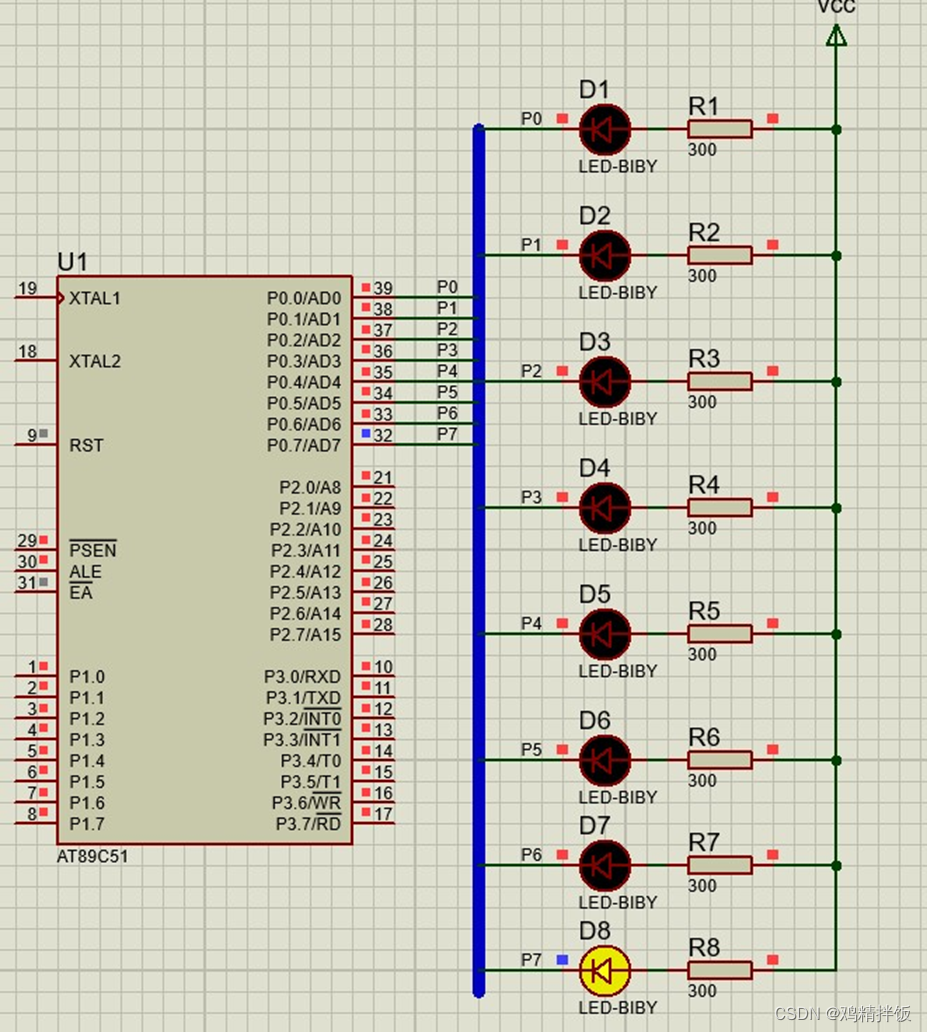
Task: Click pin number 39
Action: 383,288
